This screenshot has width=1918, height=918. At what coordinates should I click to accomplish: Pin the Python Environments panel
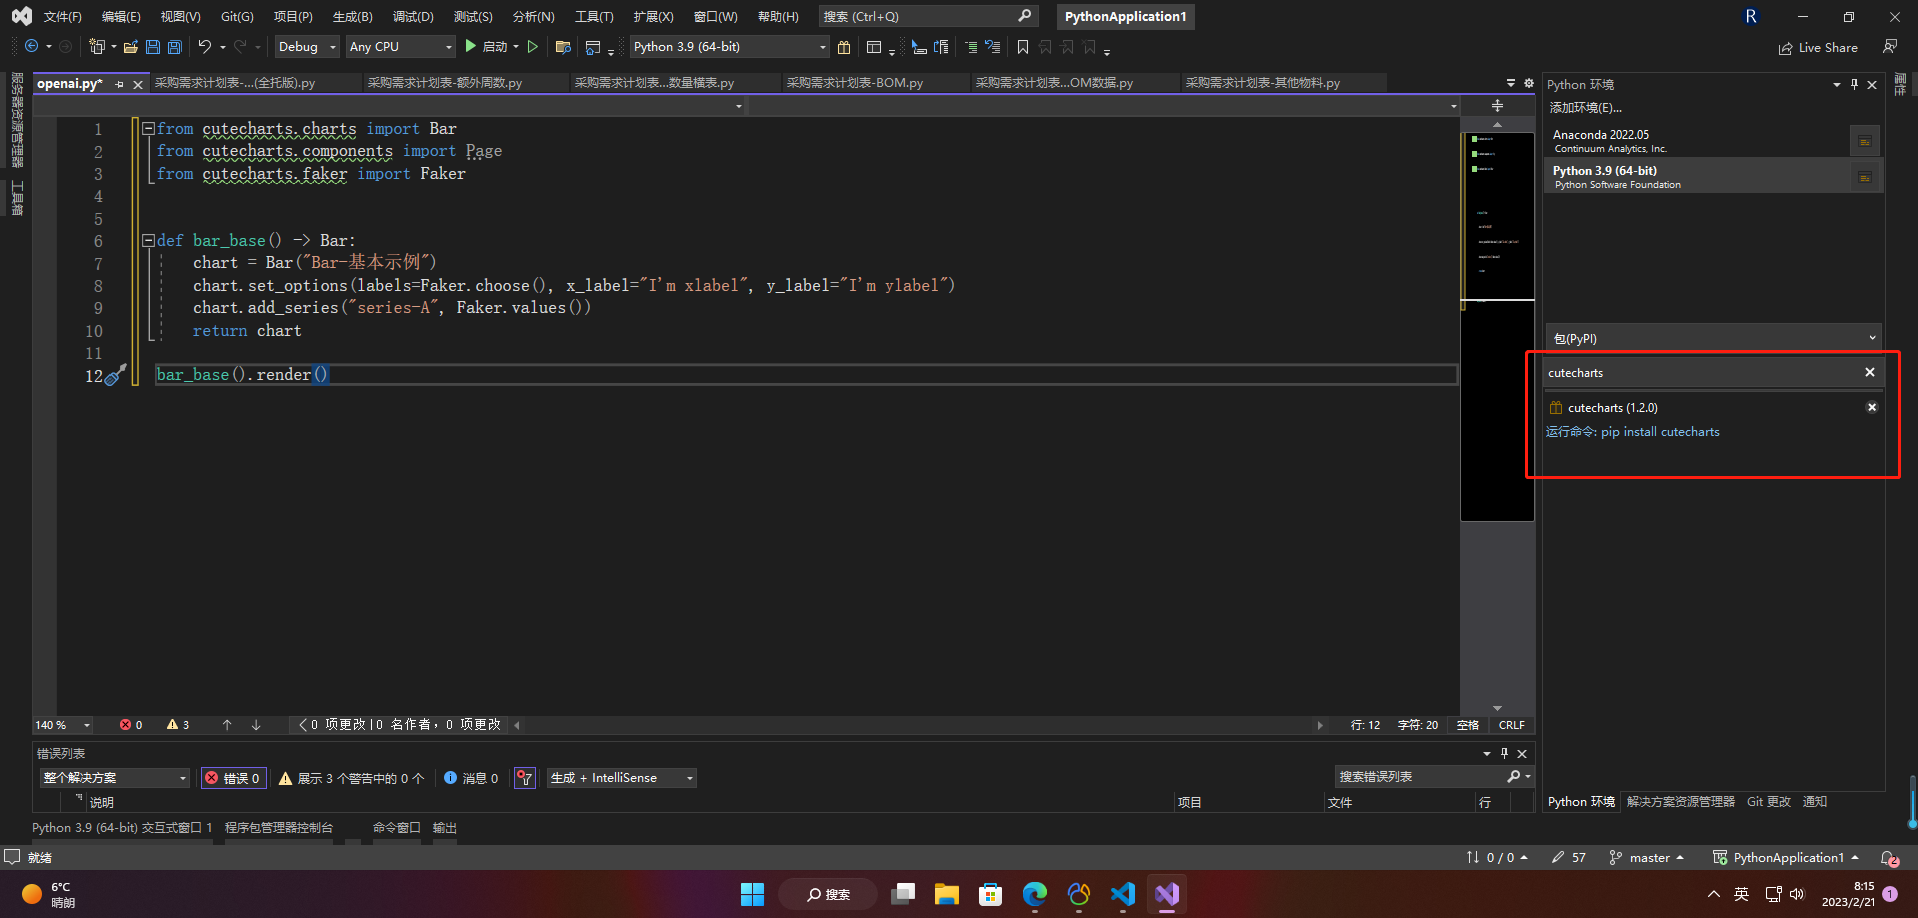pos(1854,84)
